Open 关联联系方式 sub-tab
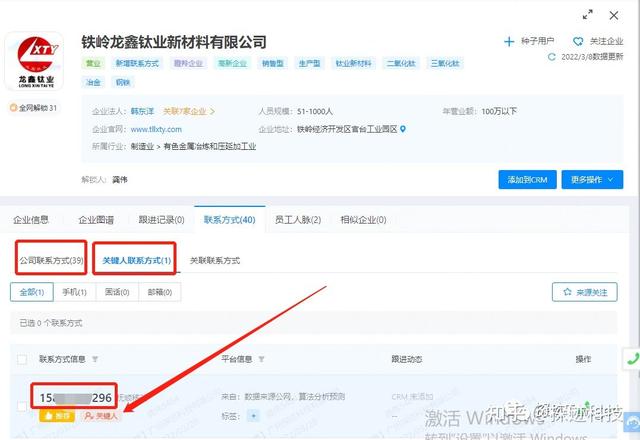 [215, 260]
